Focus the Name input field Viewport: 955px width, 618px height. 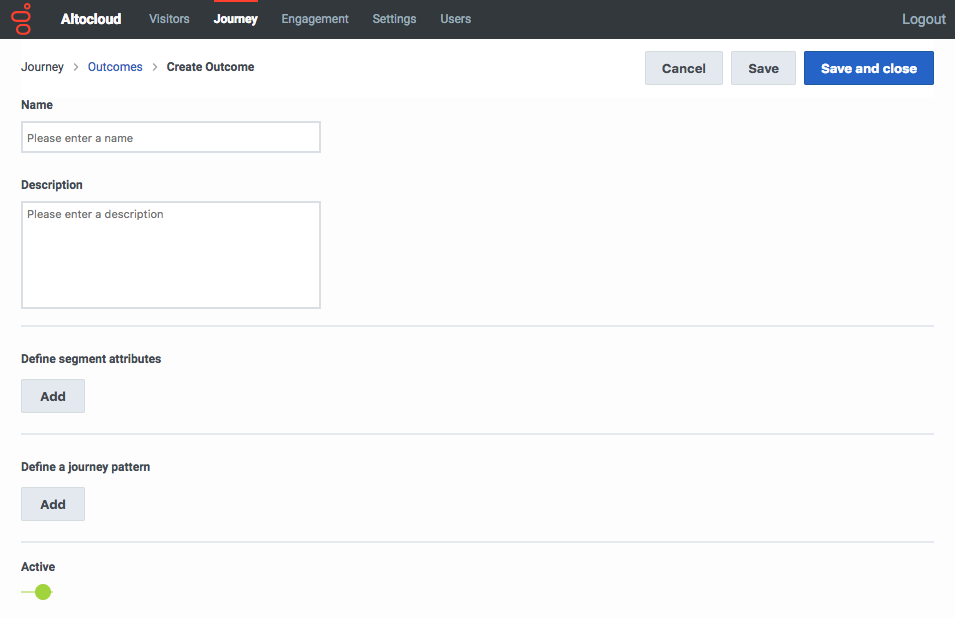[171, 138]
